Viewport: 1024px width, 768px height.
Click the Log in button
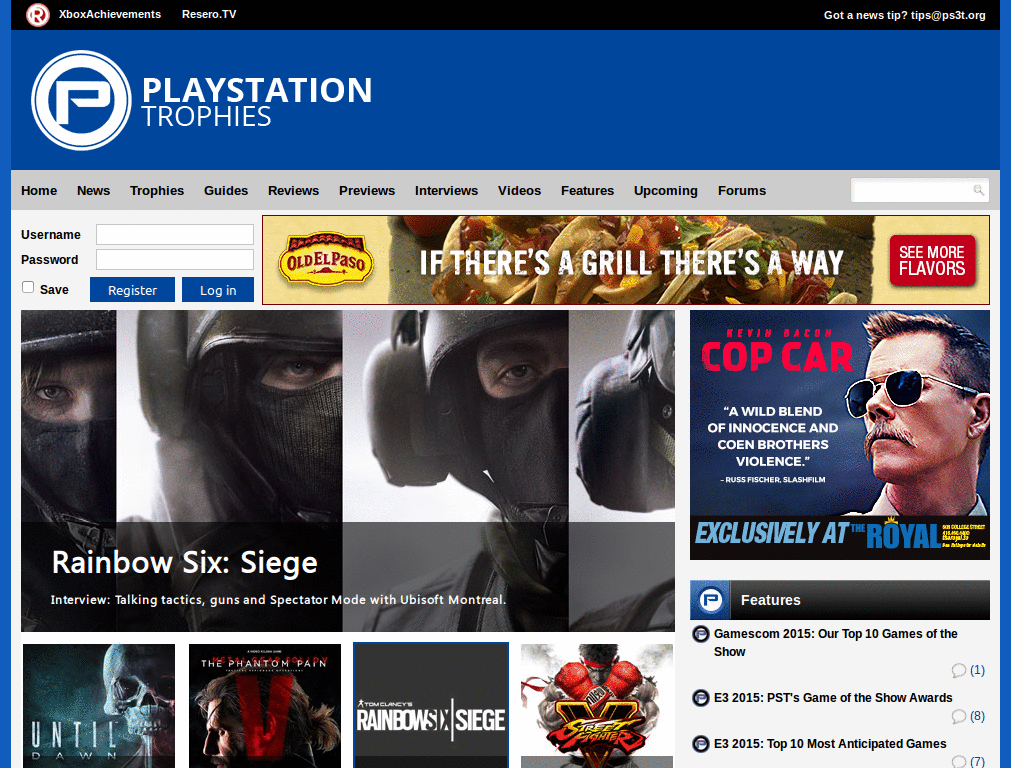[x=218, y=290]
